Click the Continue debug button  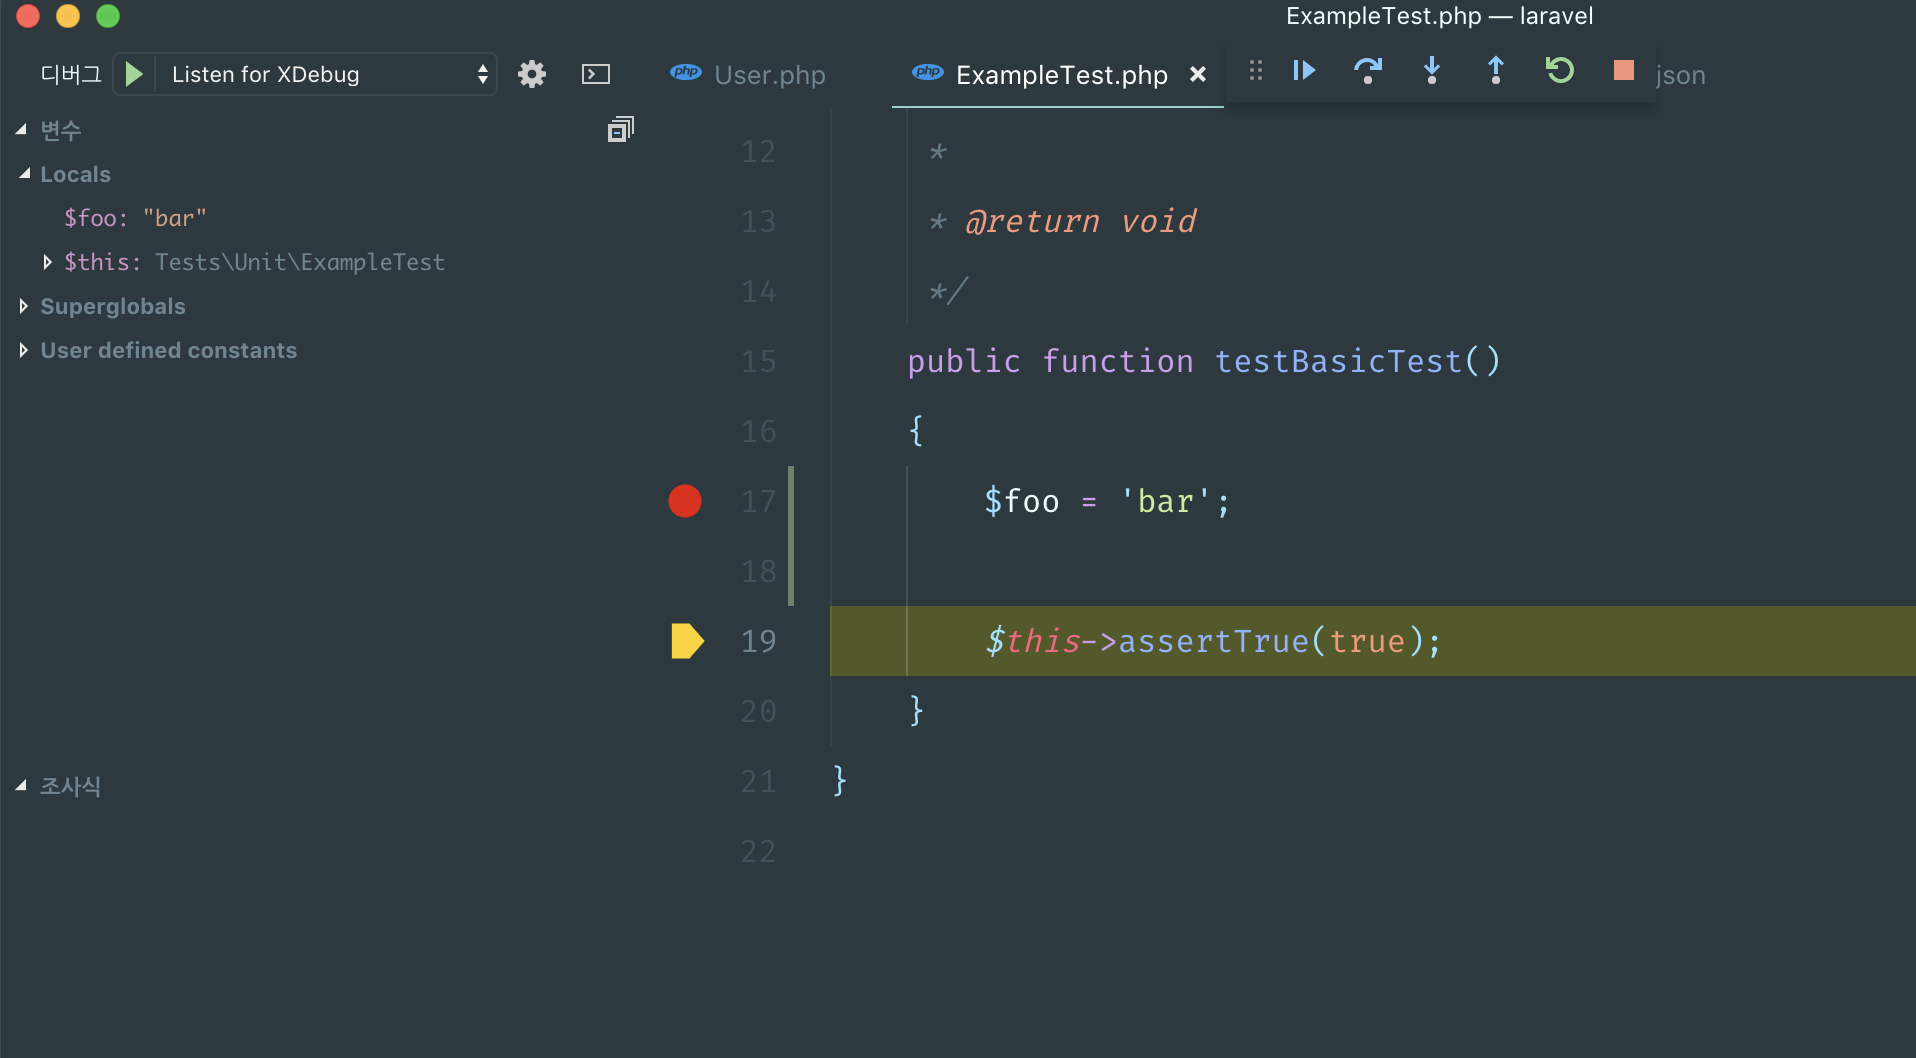pos(1304,71)
